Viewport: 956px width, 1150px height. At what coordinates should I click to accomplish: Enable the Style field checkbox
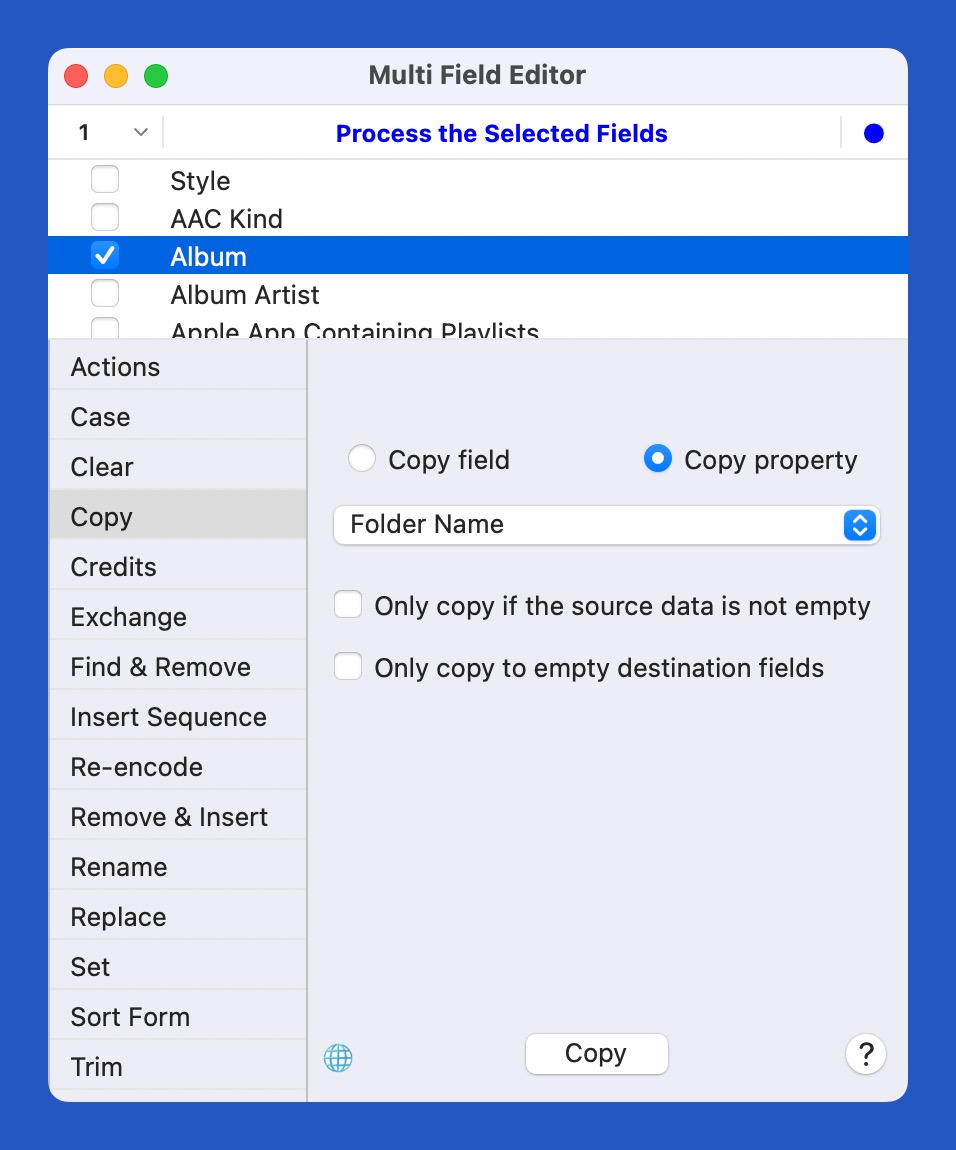tap(105, 180)
